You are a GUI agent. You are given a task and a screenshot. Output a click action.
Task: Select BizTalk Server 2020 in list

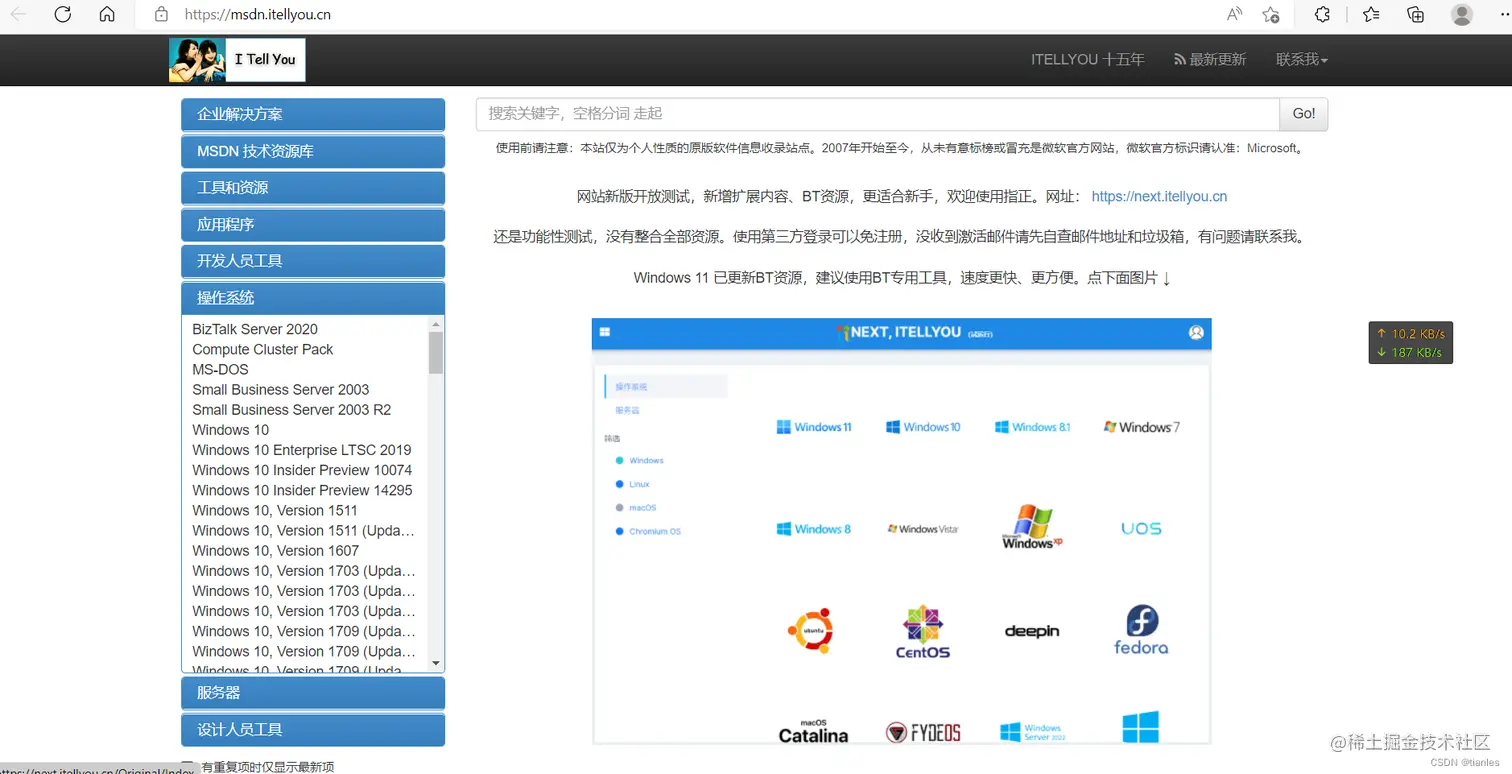click(255, 329)
